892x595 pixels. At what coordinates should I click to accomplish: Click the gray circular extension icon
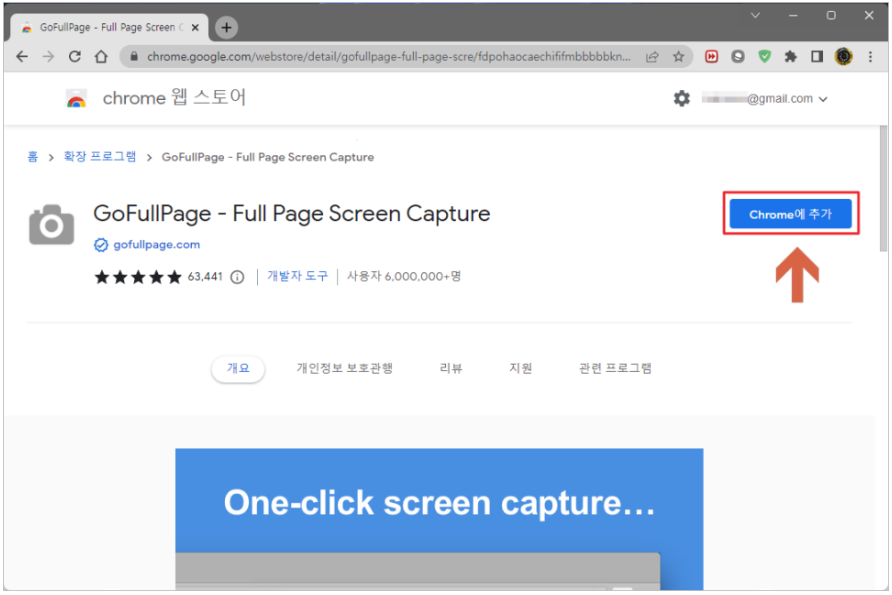coord(738,56)
